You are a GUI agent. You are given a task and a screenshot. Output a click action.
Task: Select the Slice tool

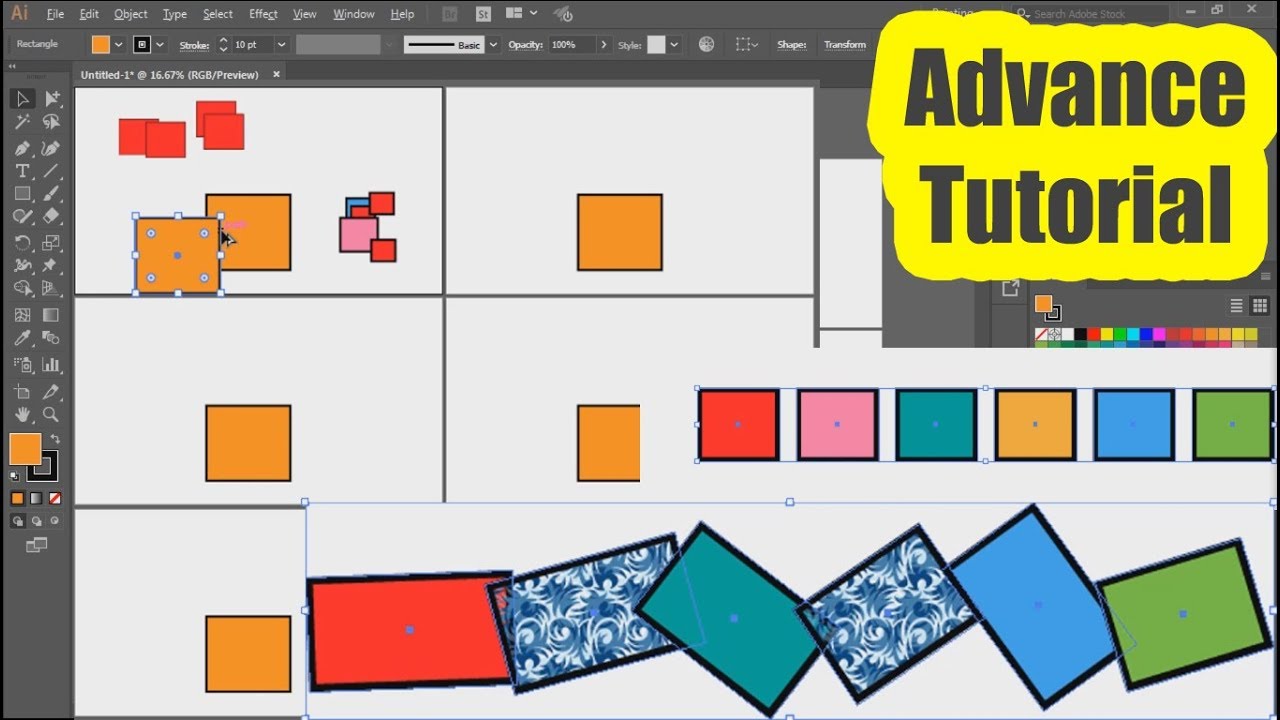coord(52,392)
